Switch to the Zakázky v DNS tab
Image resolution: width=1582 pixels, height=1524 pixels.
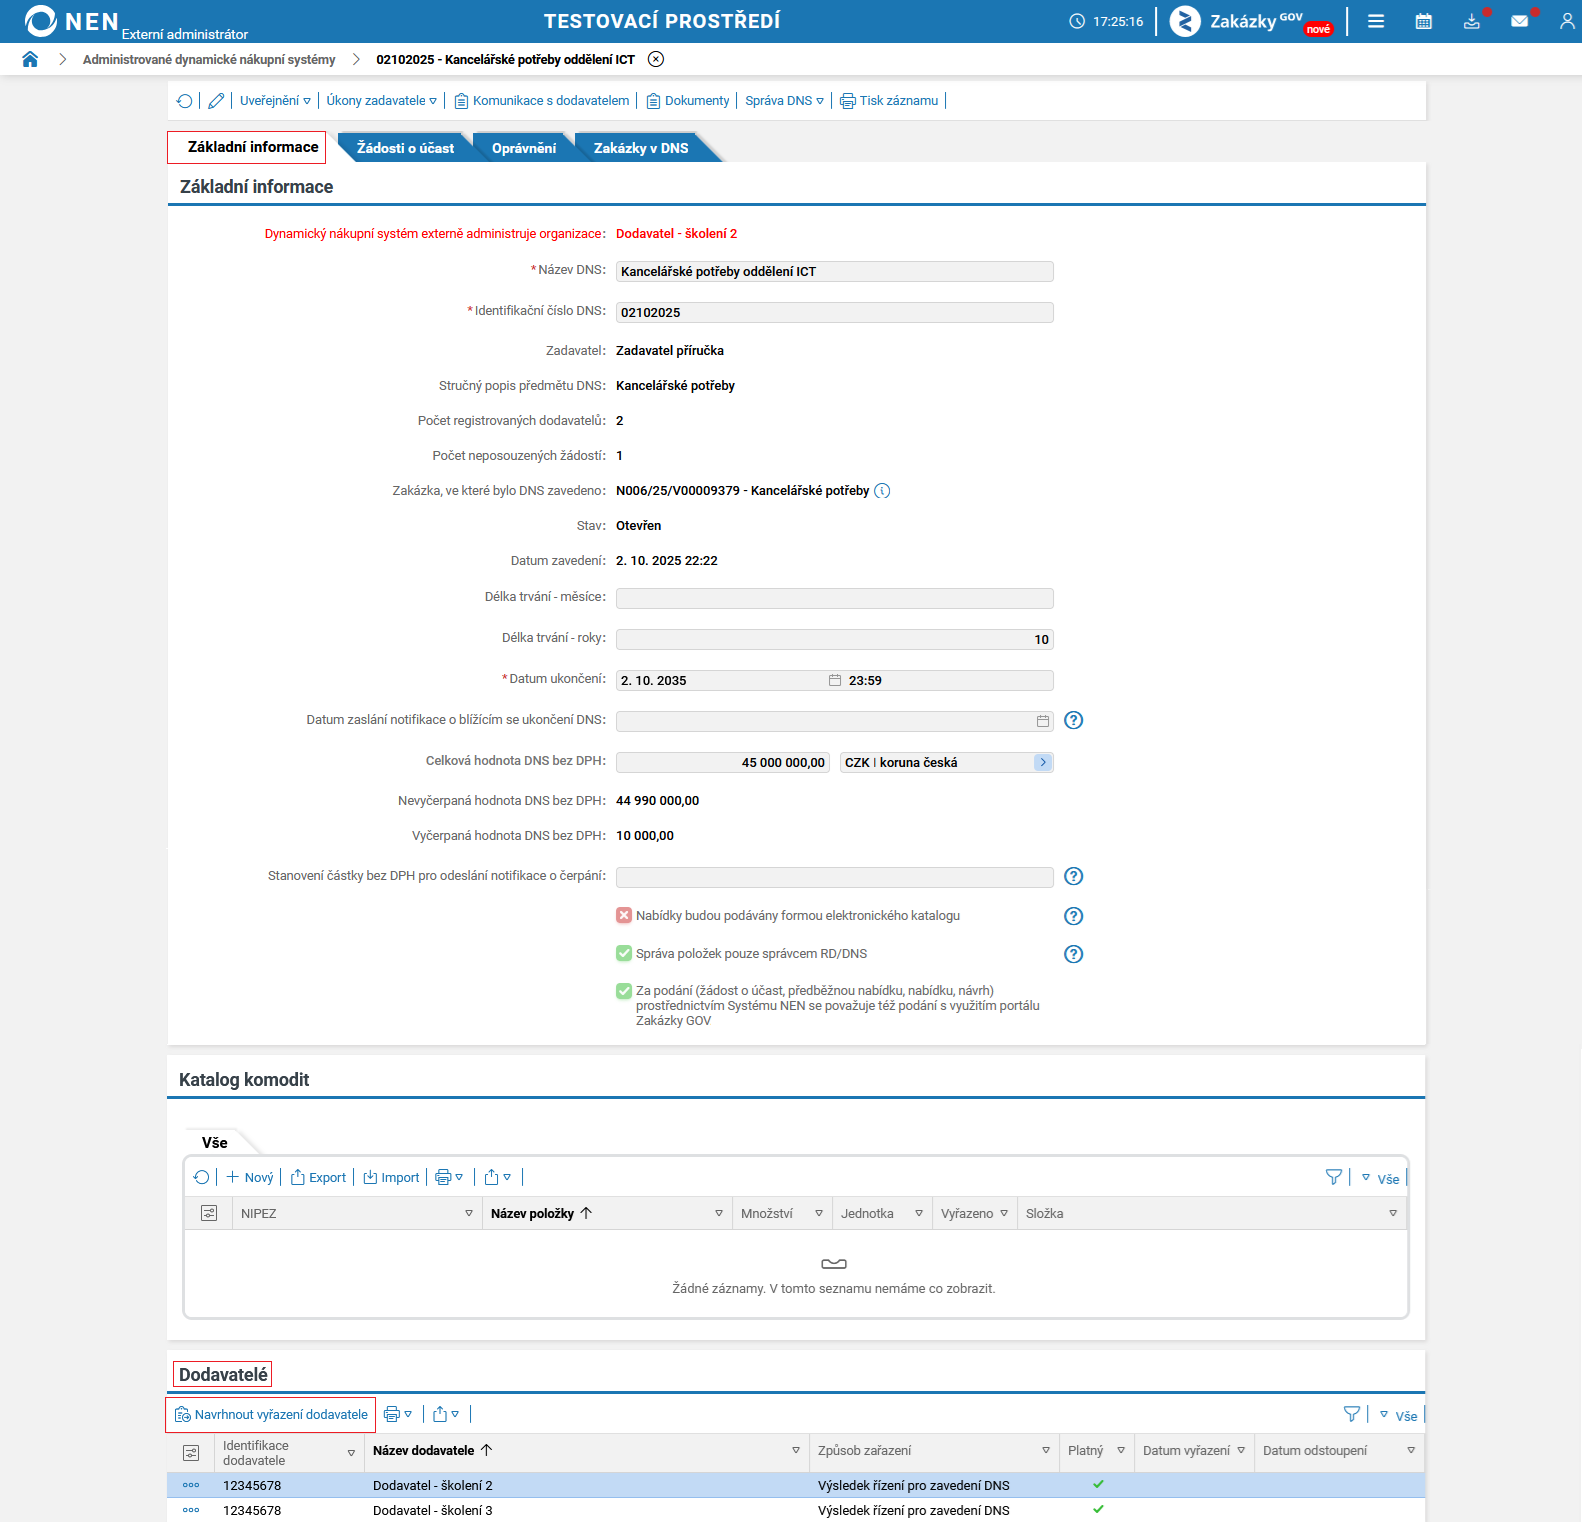pos(641,148)
